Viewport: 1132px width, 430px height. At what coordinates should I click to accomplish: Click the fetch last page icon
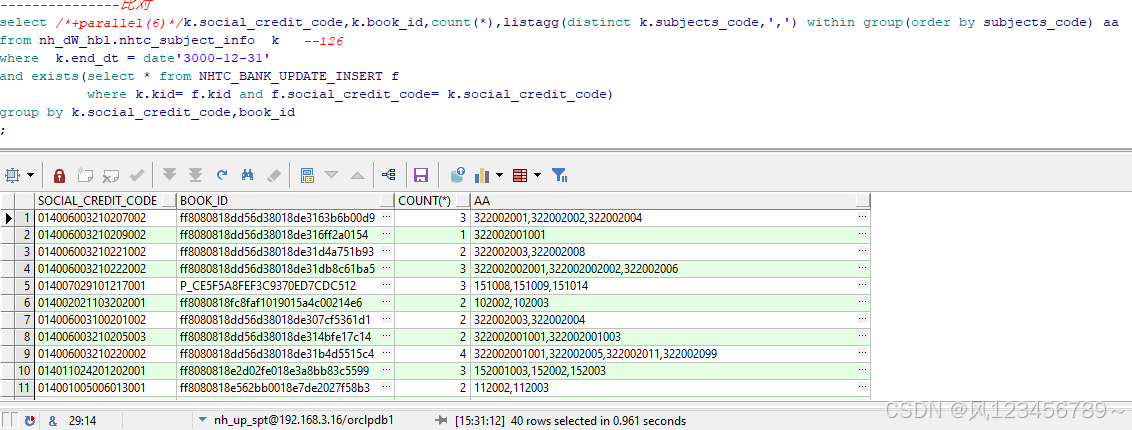(195, 175)
